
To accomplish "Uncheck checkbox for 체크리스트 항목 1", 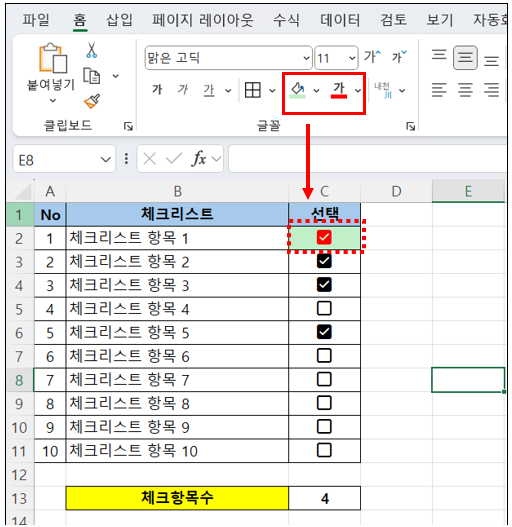I will tap(324, 238).
